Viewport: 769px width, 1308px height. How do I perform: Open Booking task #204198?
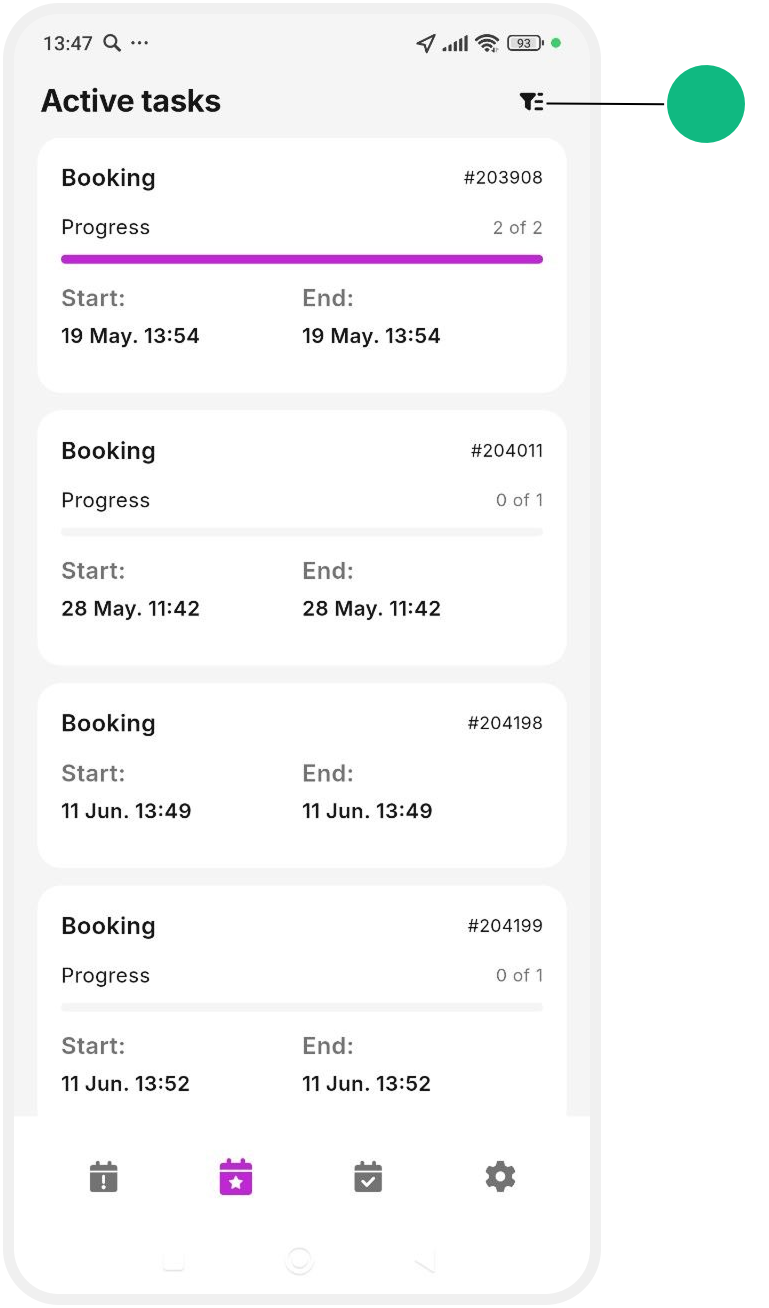click(302, 776)
